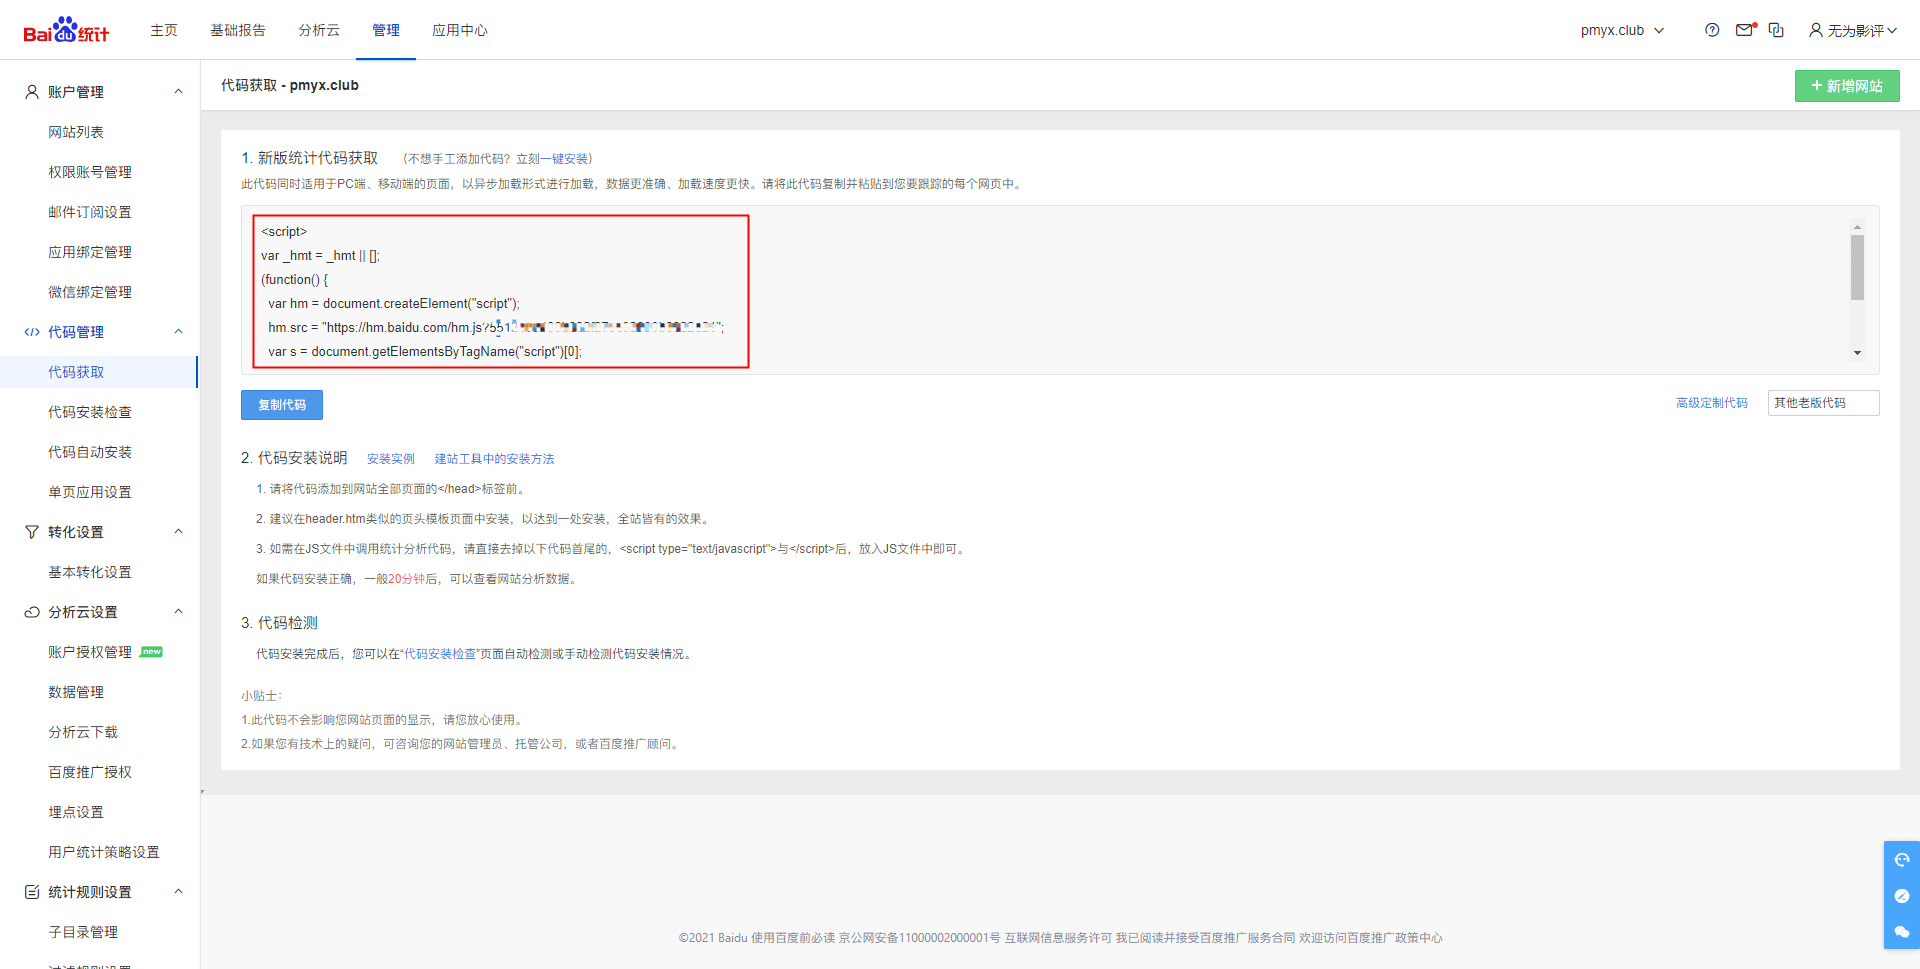Collapse the 转化设置 section chevron
Screen dimensions: 1920x969
[179, 532]
